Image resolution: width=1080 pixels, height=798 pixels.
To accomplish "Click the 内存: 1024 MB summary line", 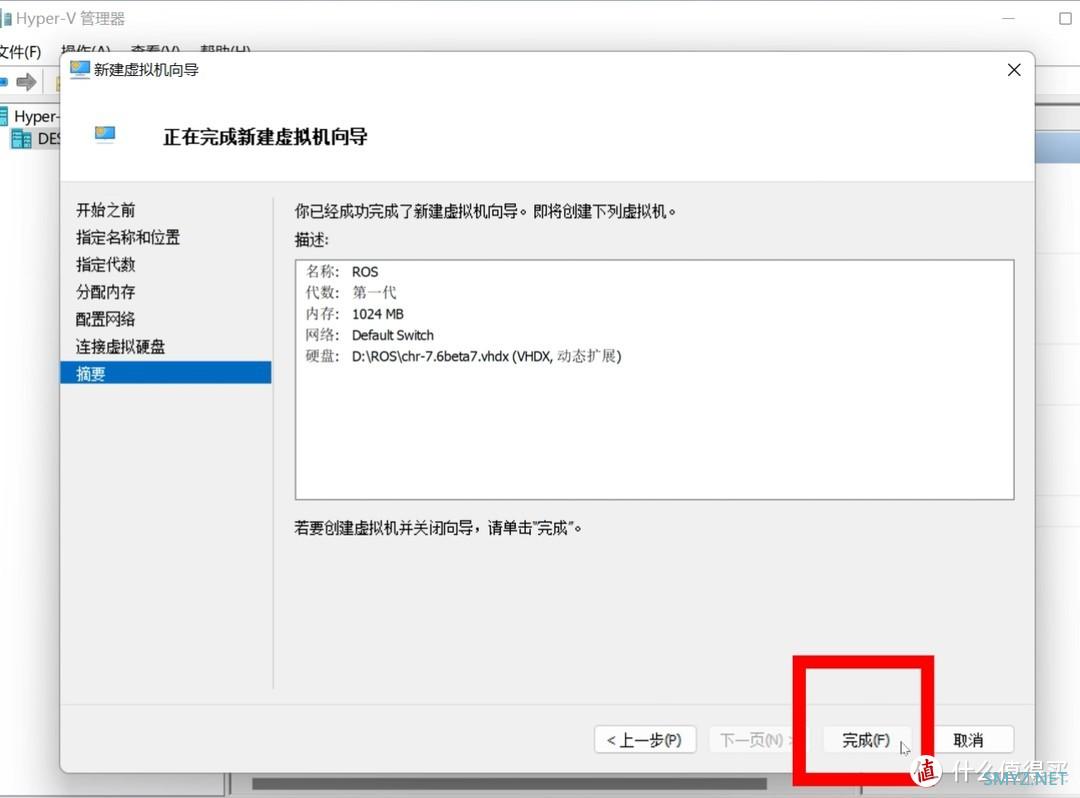I will (x=355, y=314).
